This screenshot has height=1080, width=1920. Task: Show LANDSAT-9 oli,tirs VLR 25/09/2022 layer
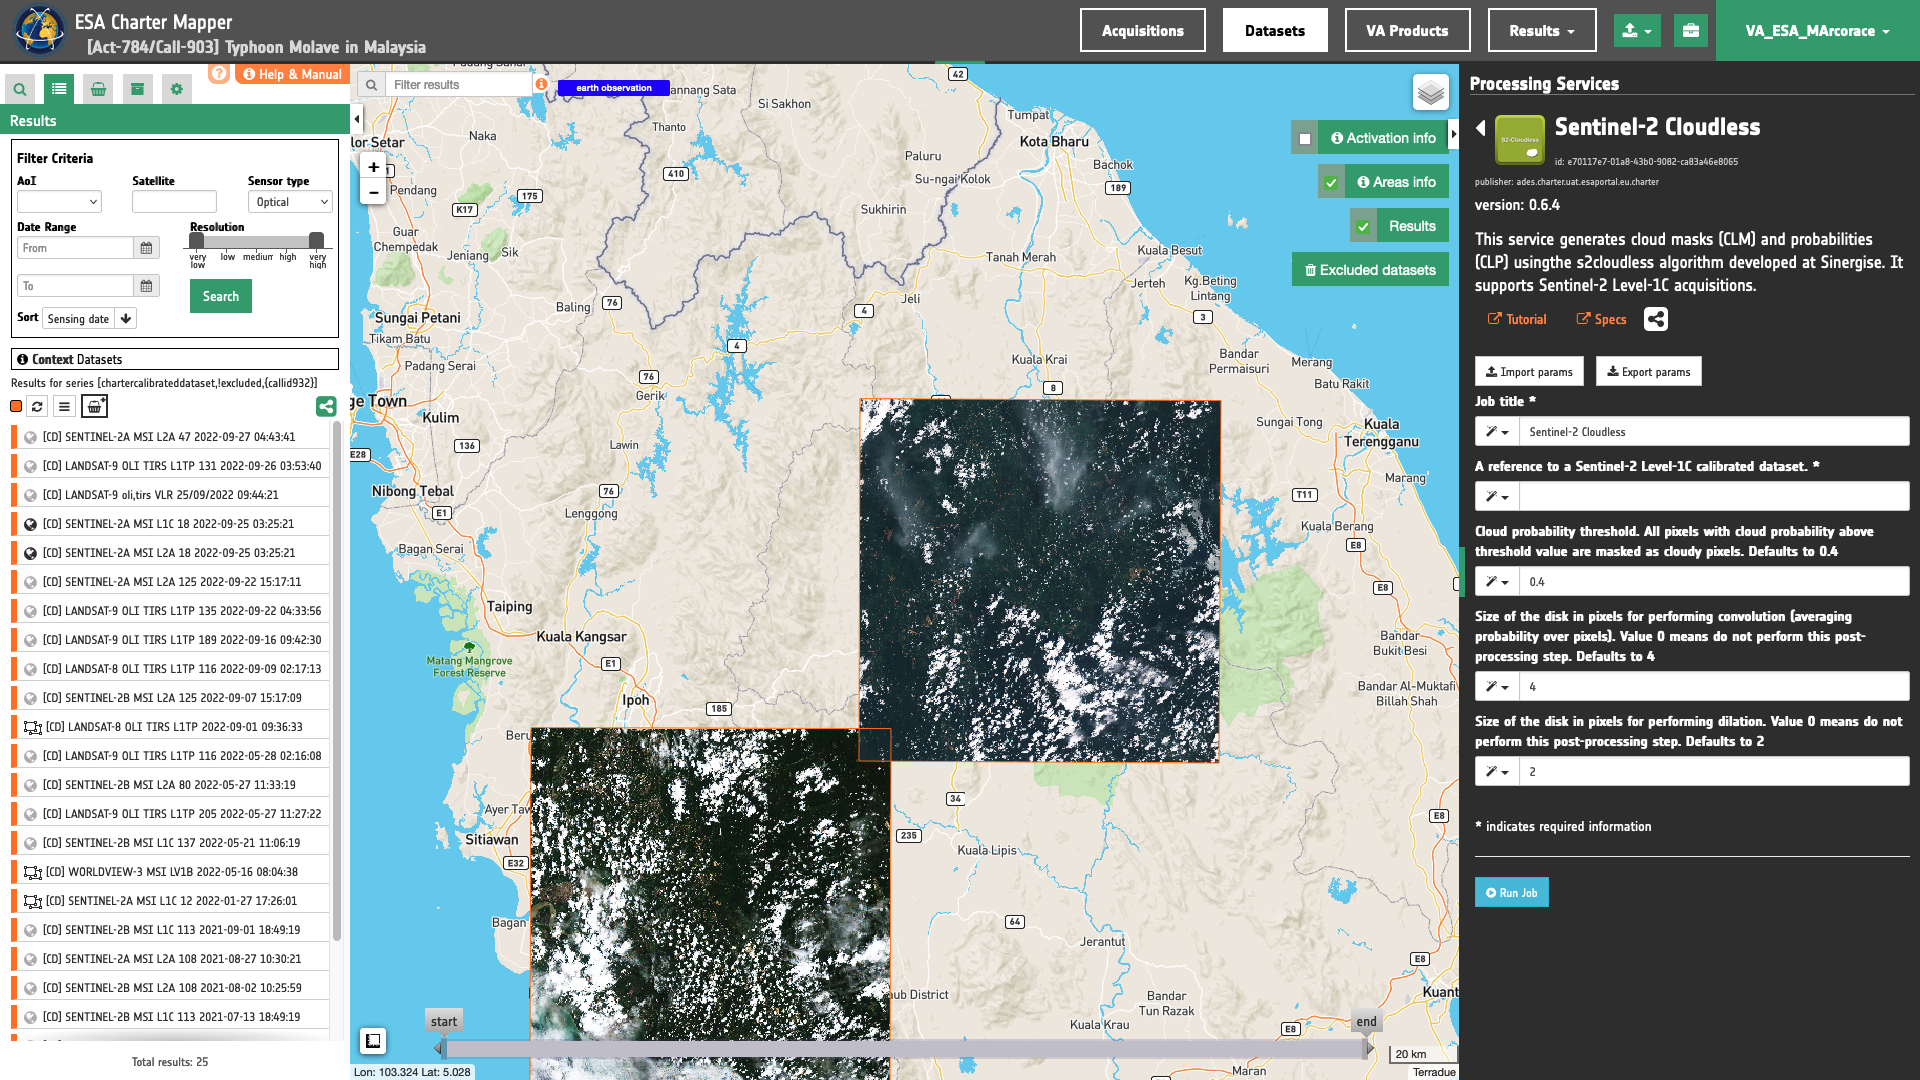30,495
